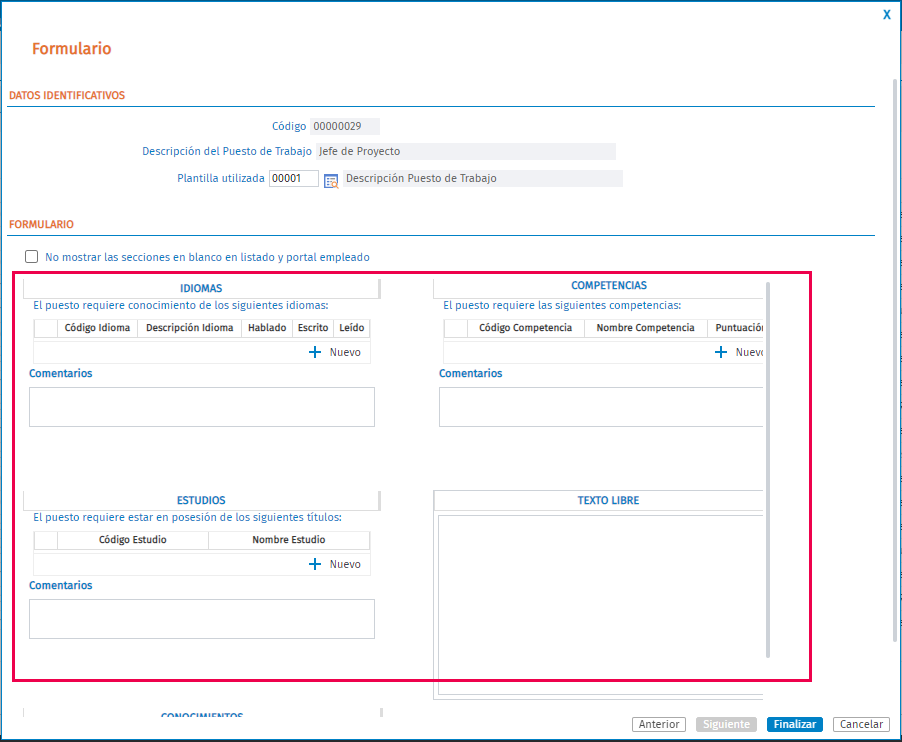Click the Idiomas Comentarios text area
Screen dimensions: 902x742
(202, 407)
